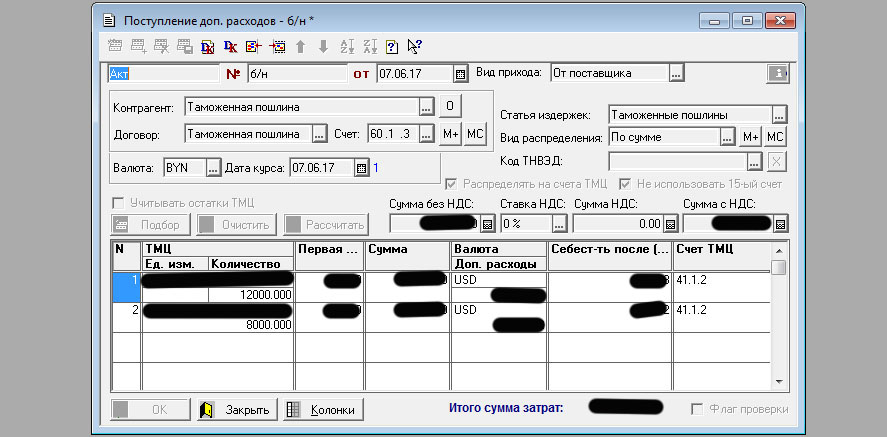Click the move row up arrow icon
Image resolution: width=887 pixels, height=437 pixels.
click(x=300, y=46)
